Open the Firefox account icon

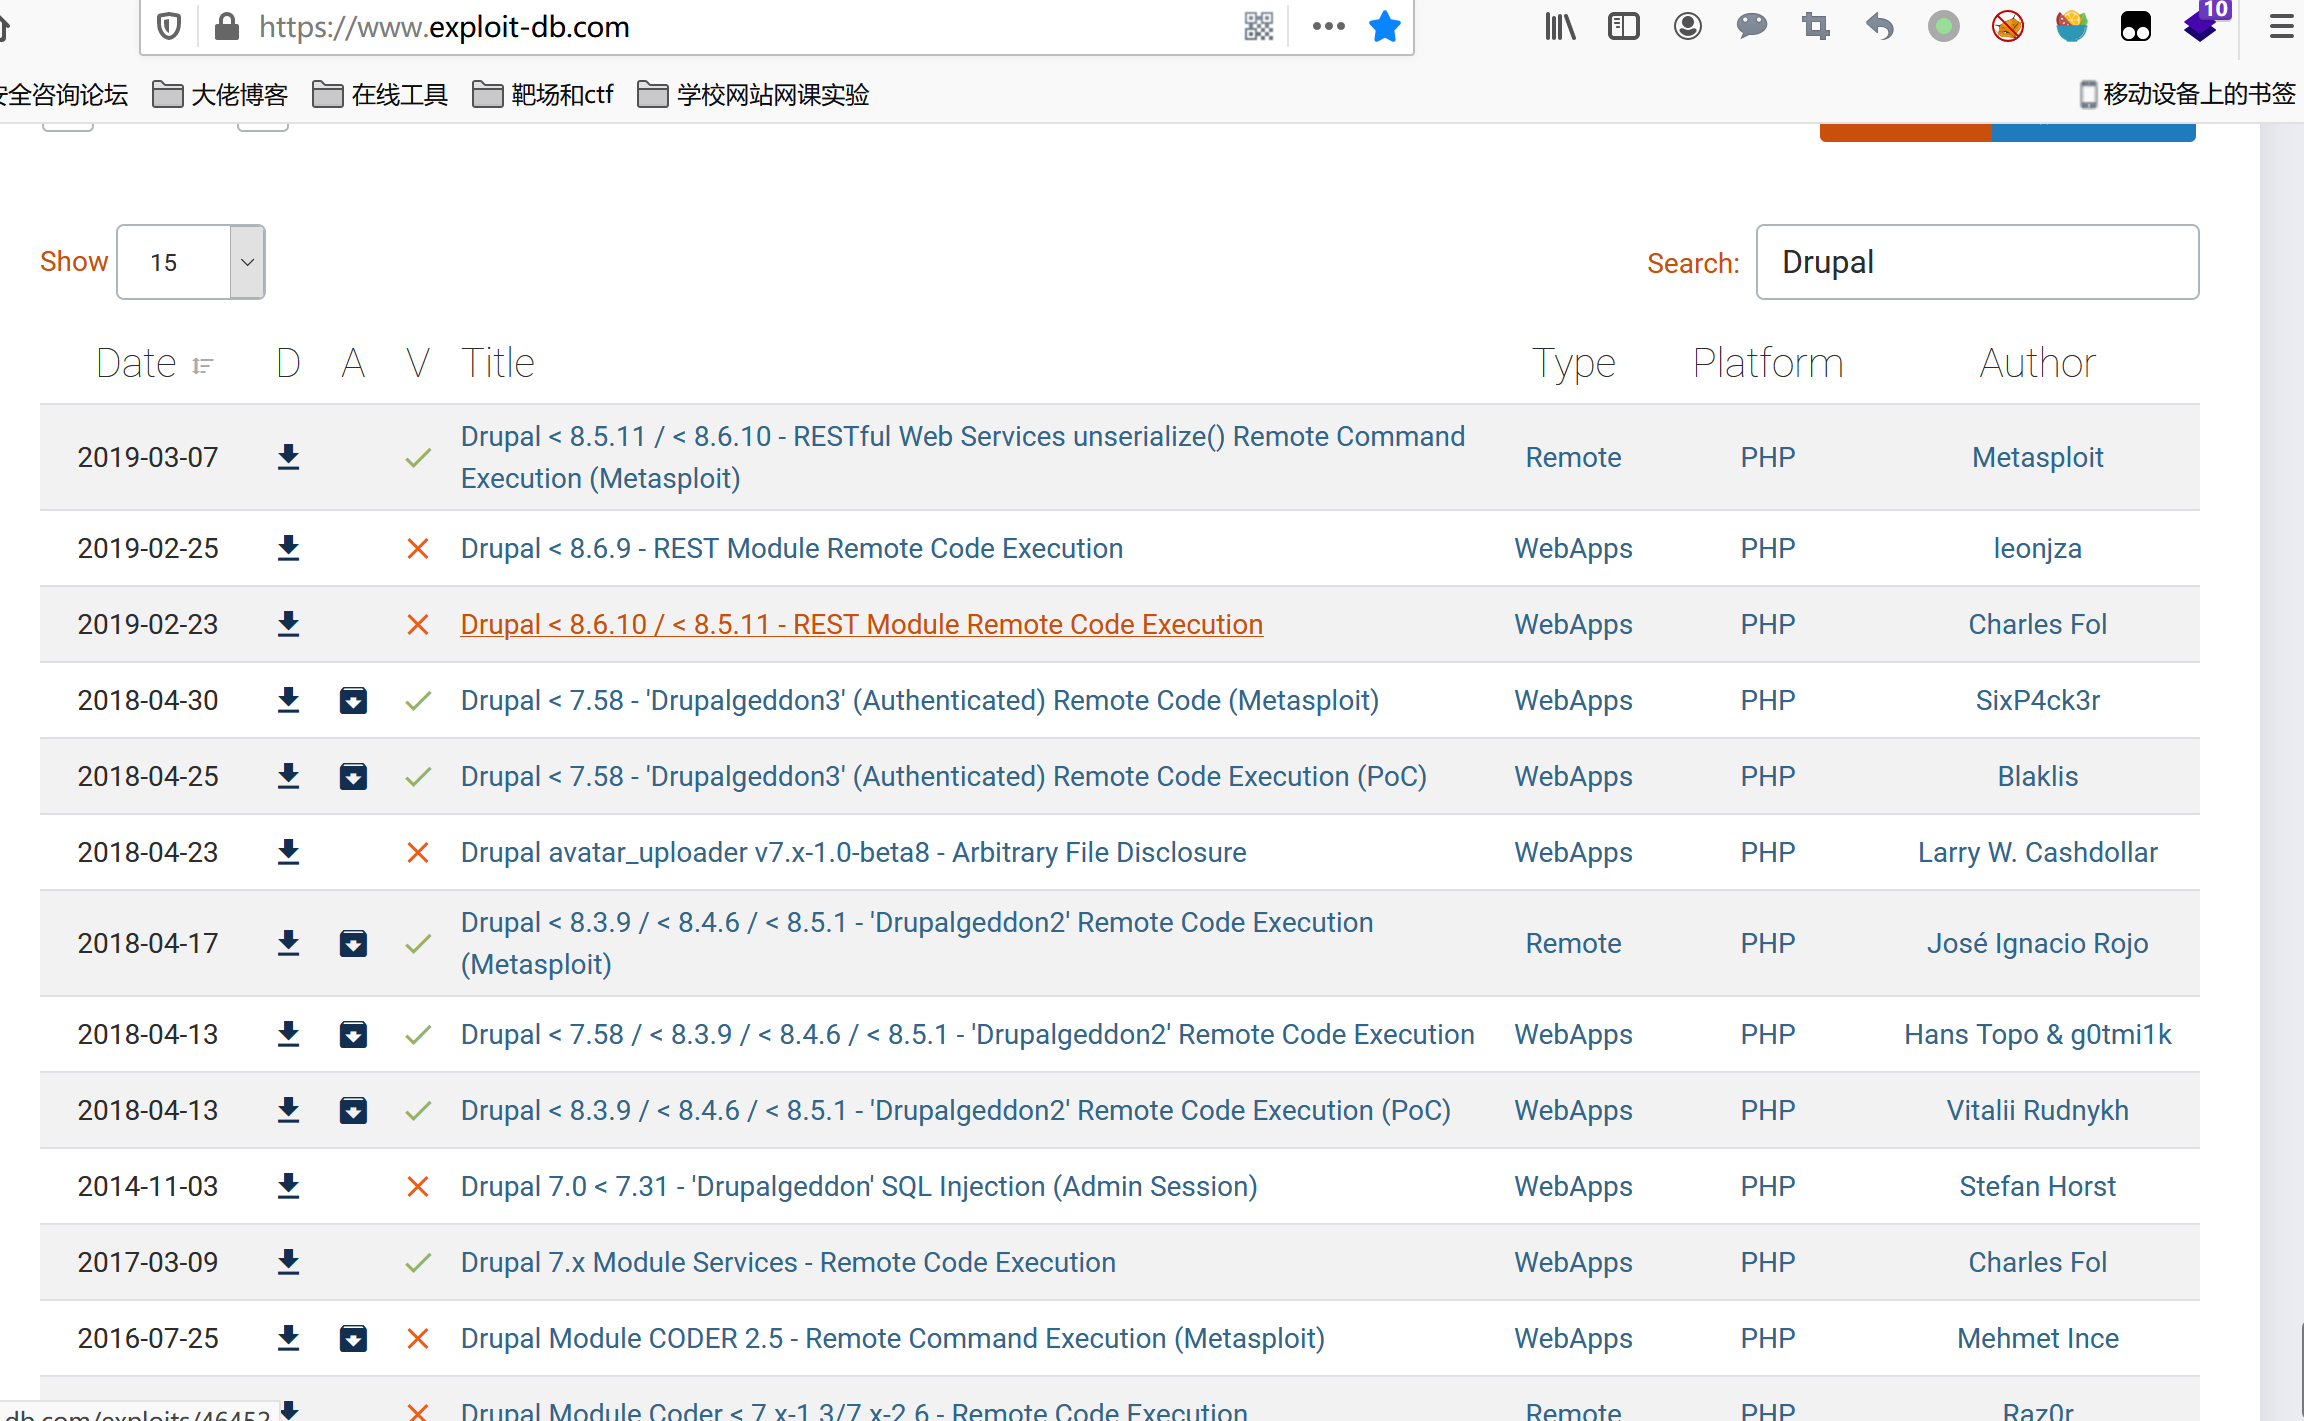click(1688, 27)
